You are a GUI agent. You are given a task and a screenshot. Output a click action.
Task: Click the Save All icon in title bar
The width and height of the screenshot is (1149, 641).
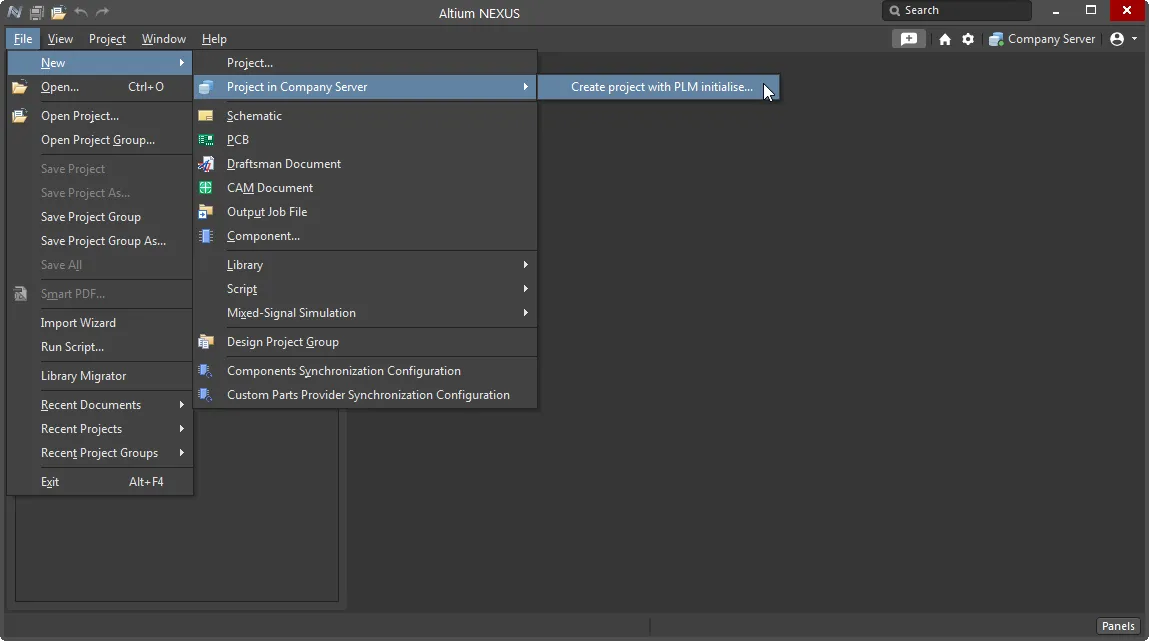[36, 12]
